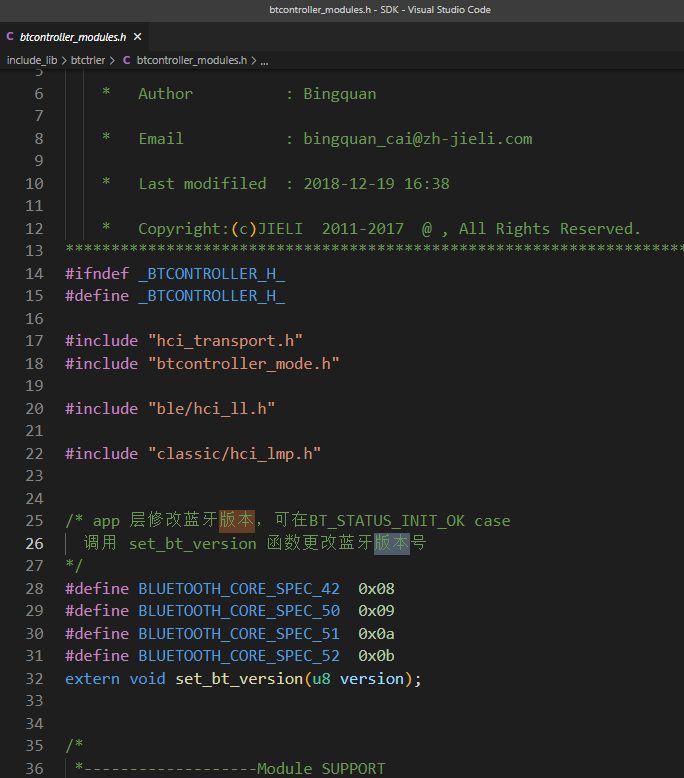Click line number 14 in gutter
Viewport: 684px width, 778px height.
(34, 274)
